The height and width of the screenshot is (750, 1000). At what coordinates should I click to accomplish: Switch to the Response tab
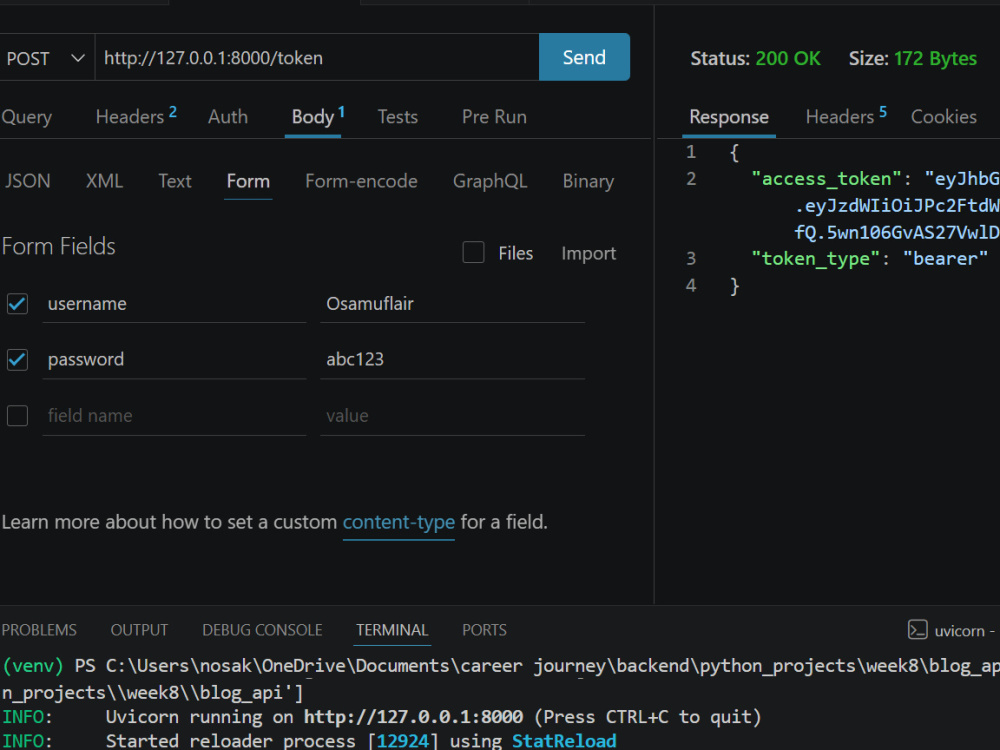729,117
